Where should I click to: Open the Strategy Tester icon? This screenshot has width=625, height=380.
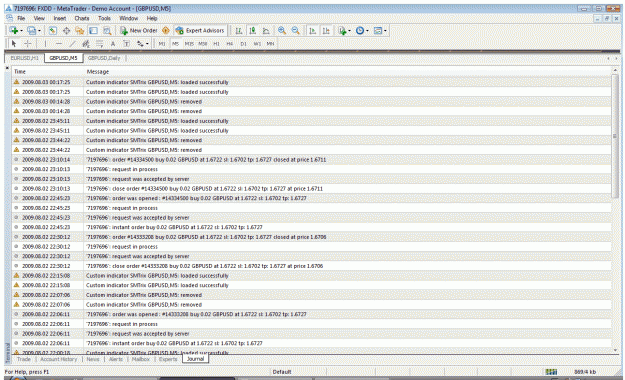[107, 31]
